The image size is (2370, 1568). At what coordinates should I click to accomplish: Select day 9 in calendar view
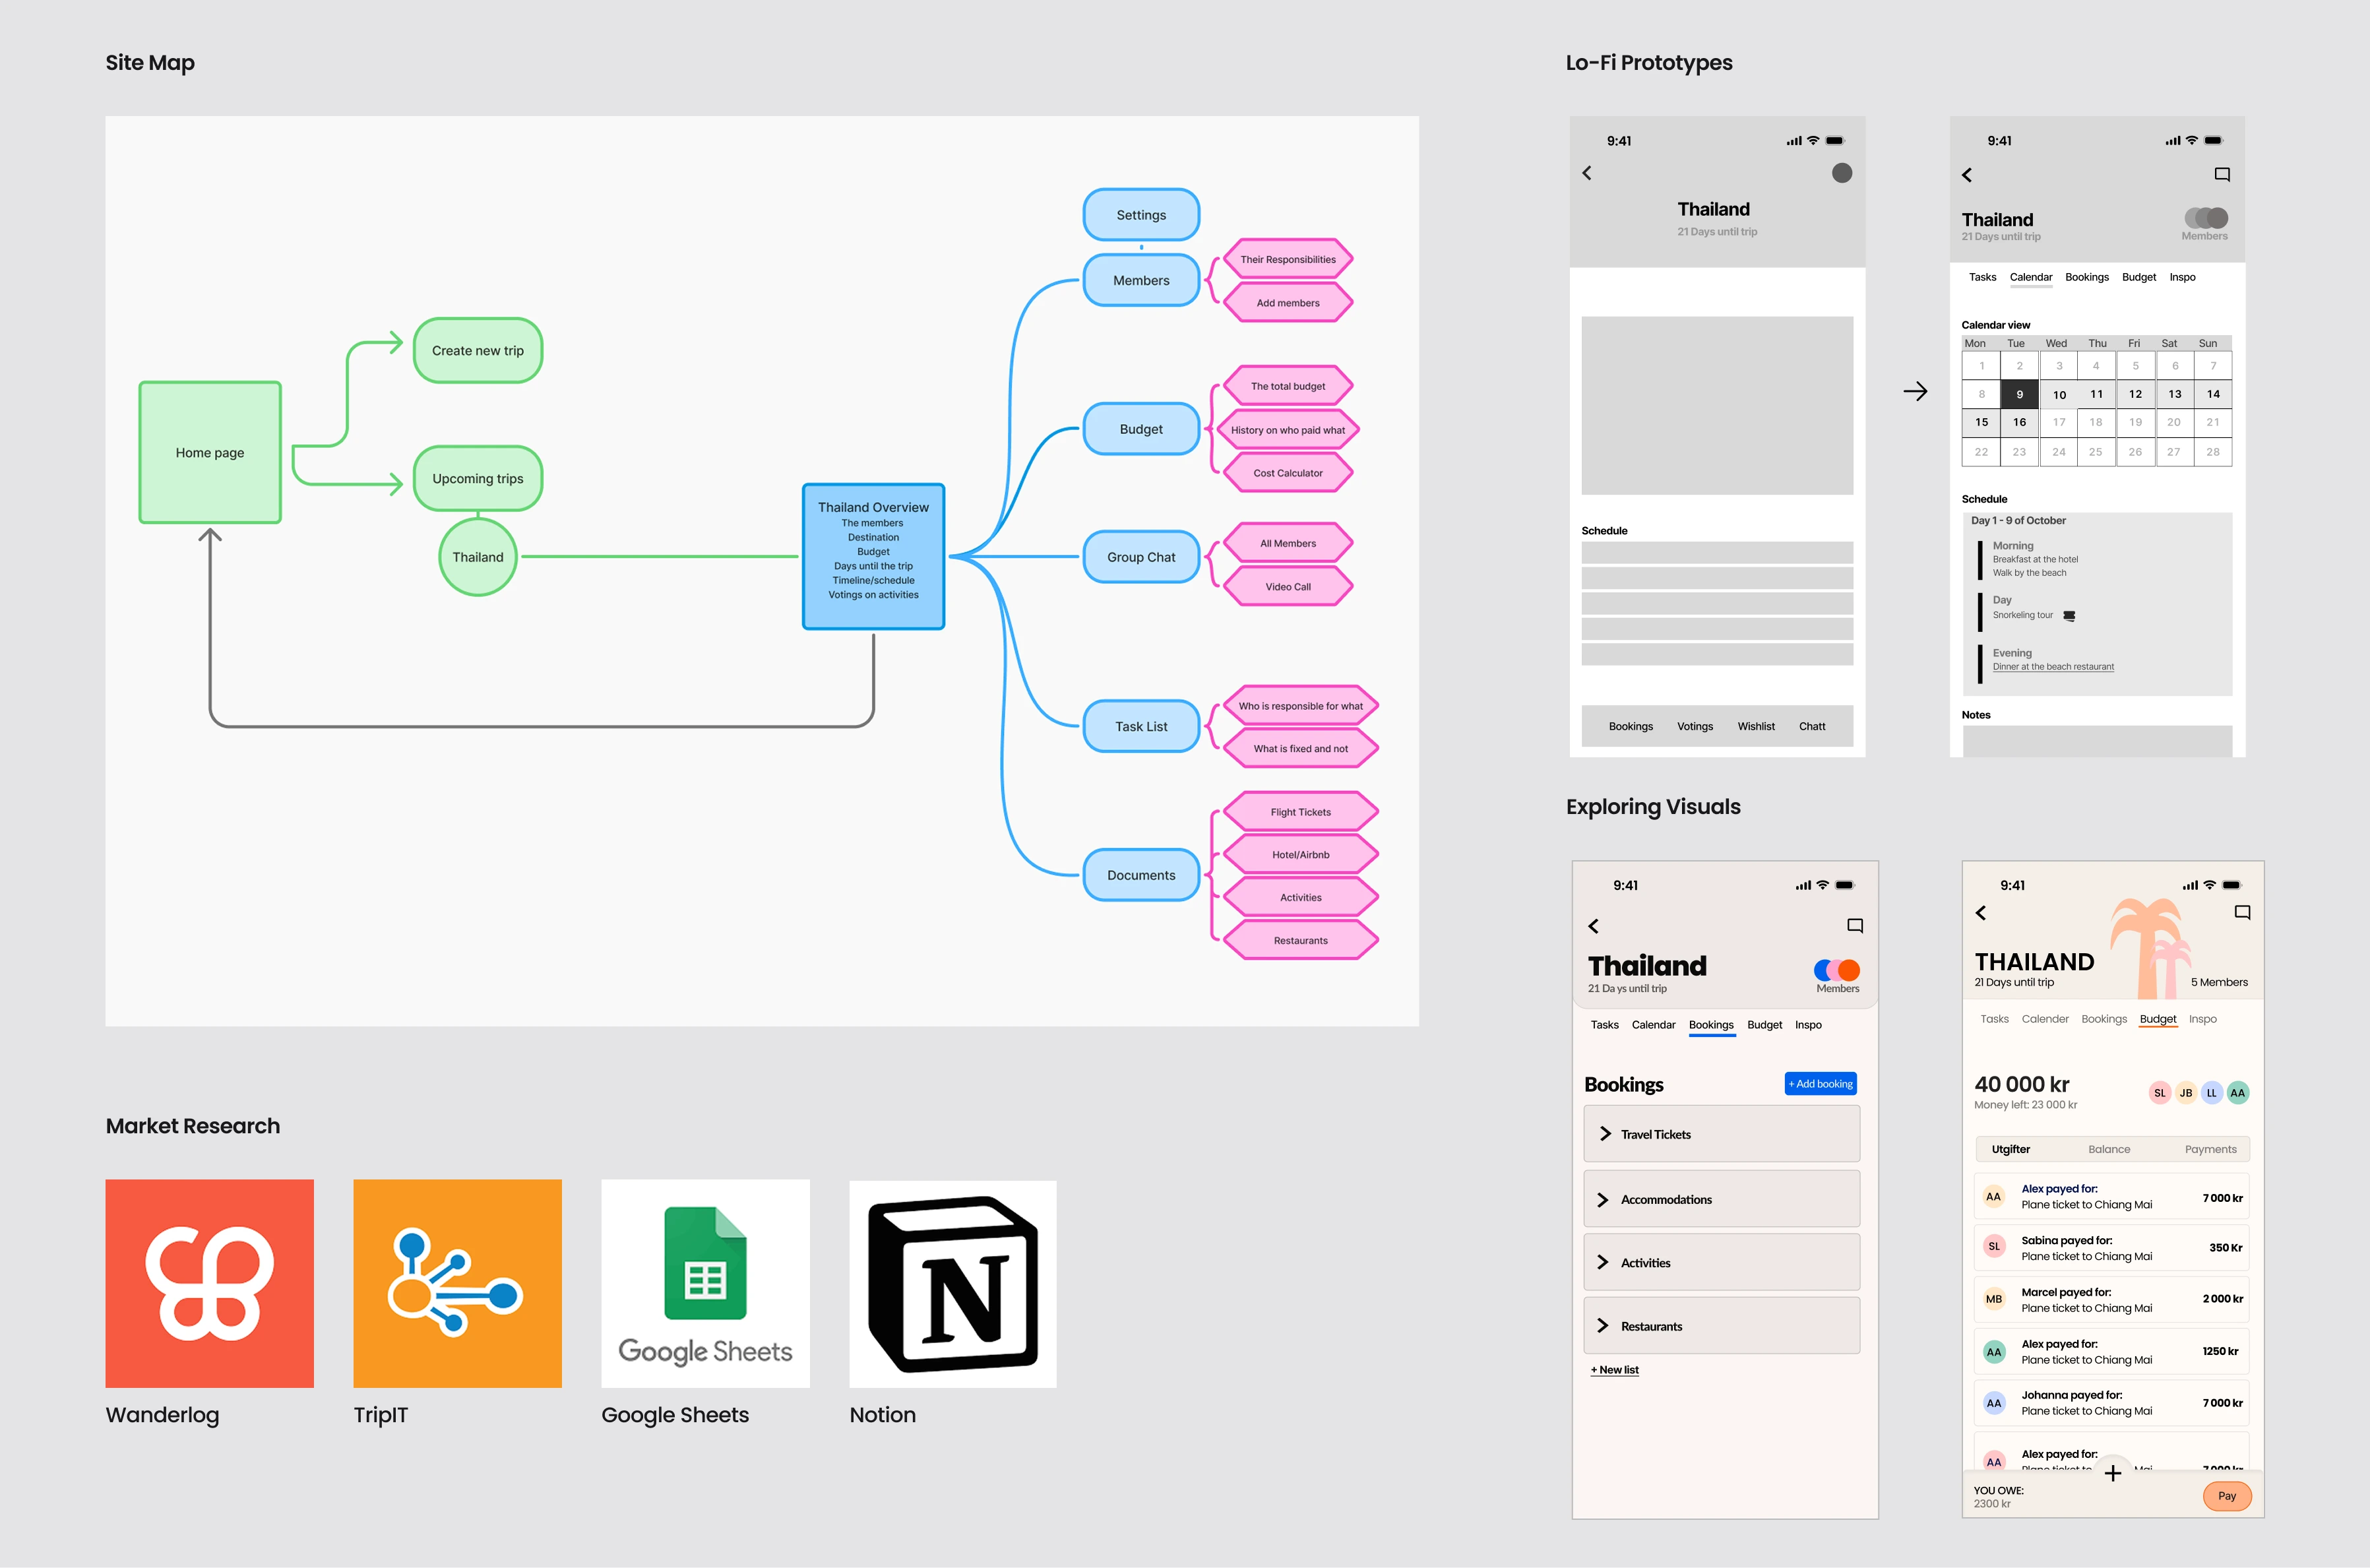pyautogui.click(x=2019, y=394)
